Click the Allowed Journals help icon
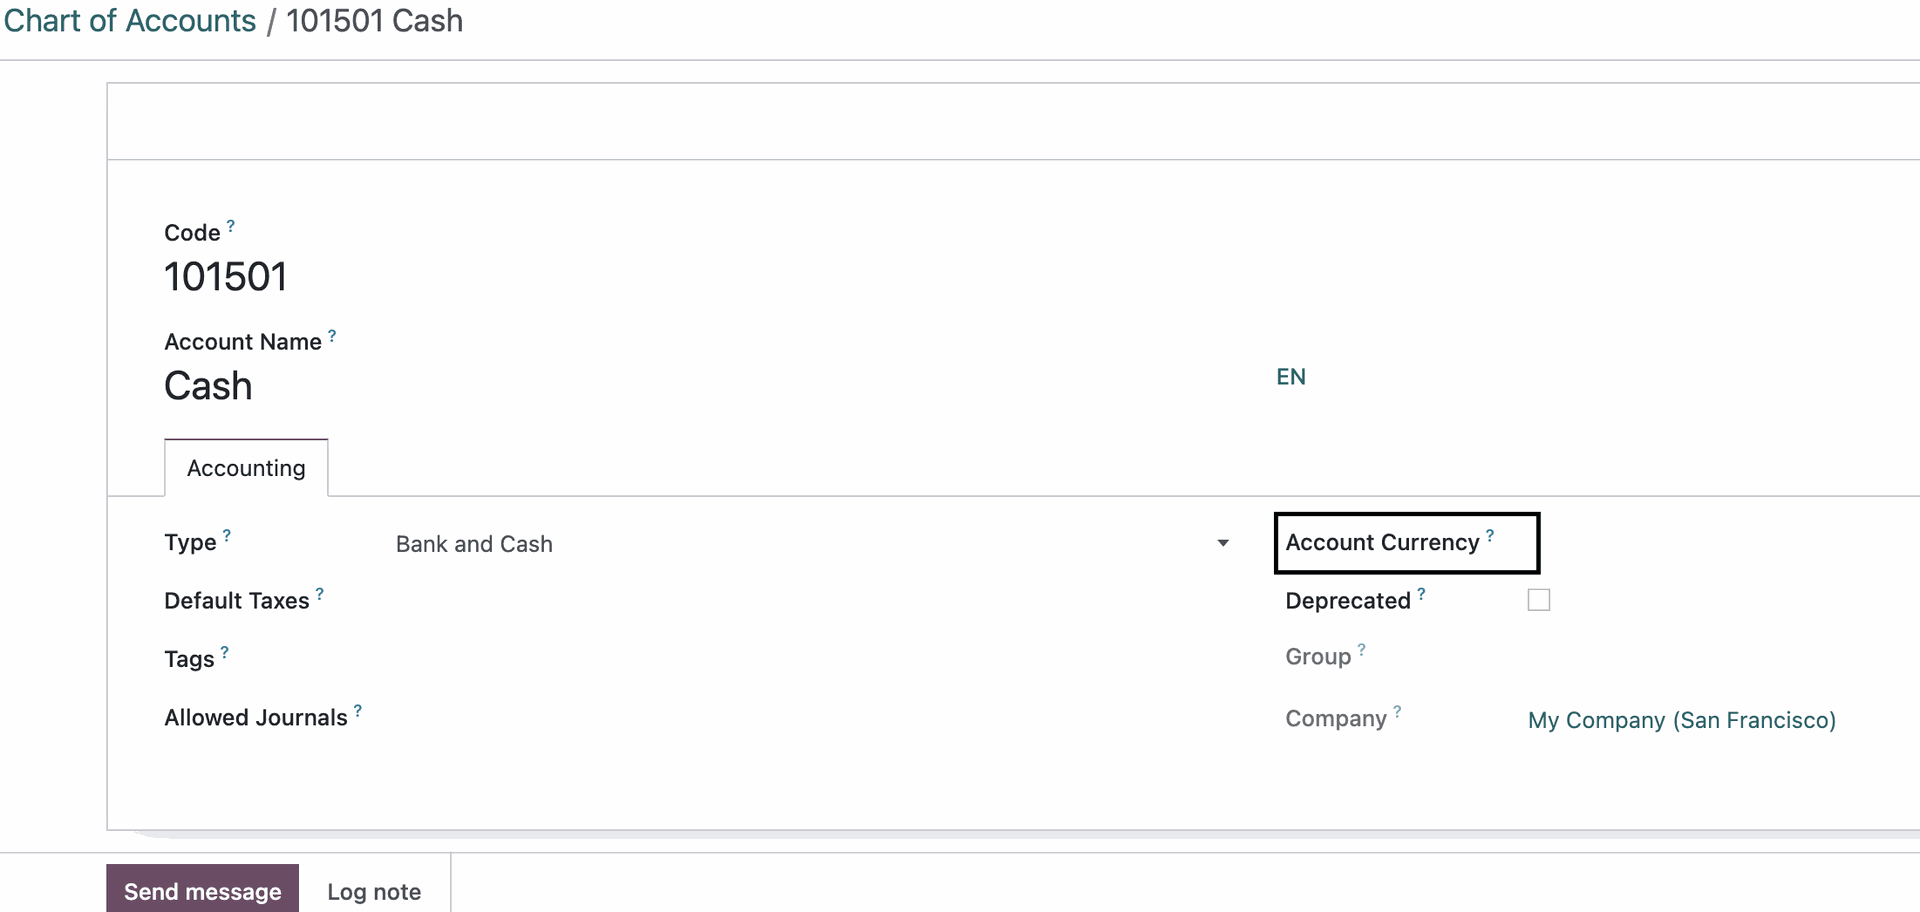This screenshot has width=1920, height=912. (x=358, y=711)
